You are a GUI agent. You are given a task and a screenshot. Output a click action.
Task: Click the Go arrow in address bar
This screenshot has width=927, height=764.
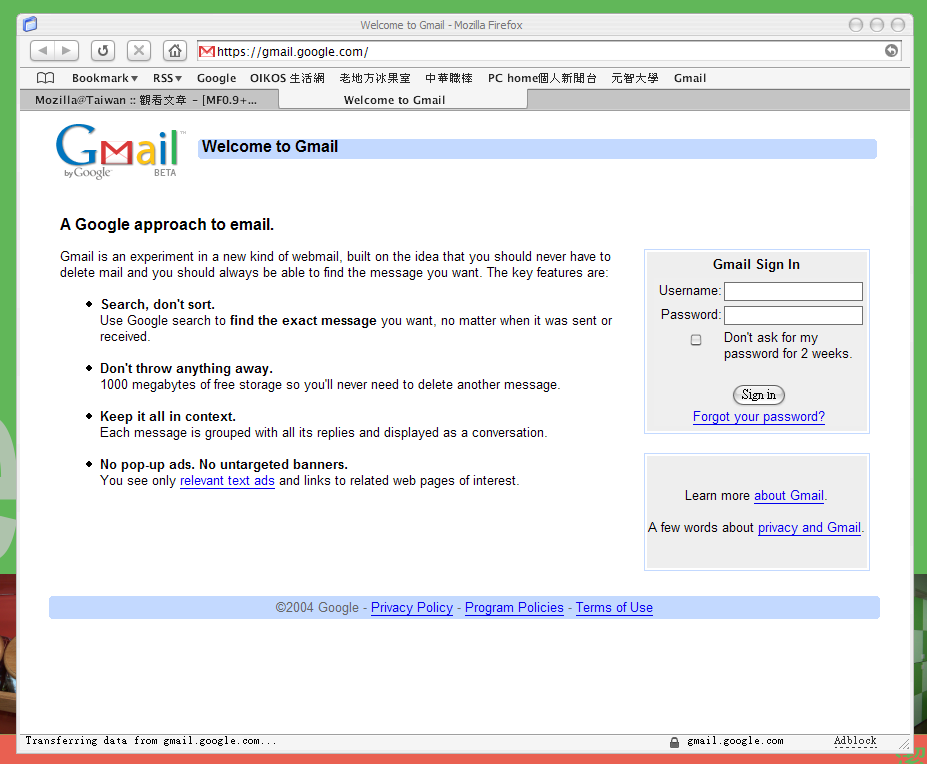point(891,51)
